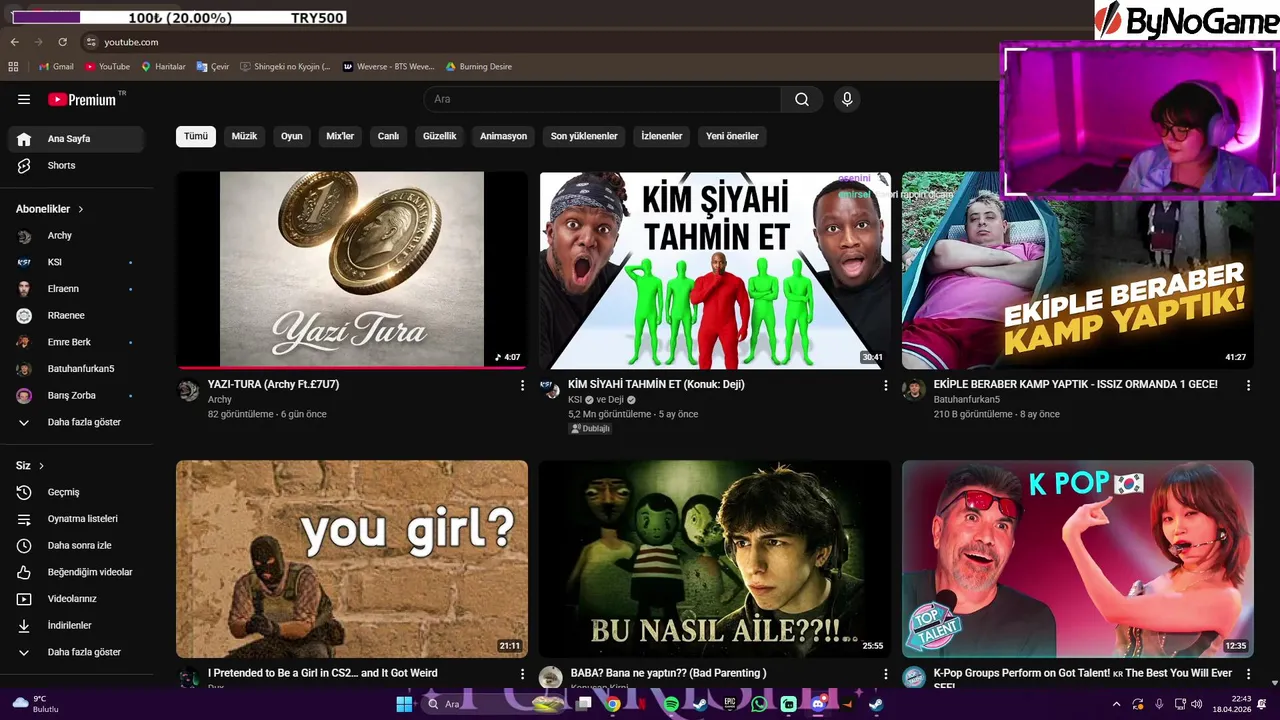Select the Son yüklenenler chip

584,136
